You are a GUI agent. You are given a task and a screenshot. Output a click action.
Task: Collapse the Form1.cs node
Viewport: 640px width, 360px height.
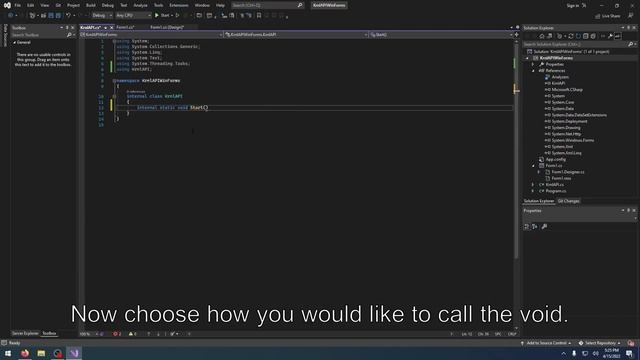coord(533,166)
